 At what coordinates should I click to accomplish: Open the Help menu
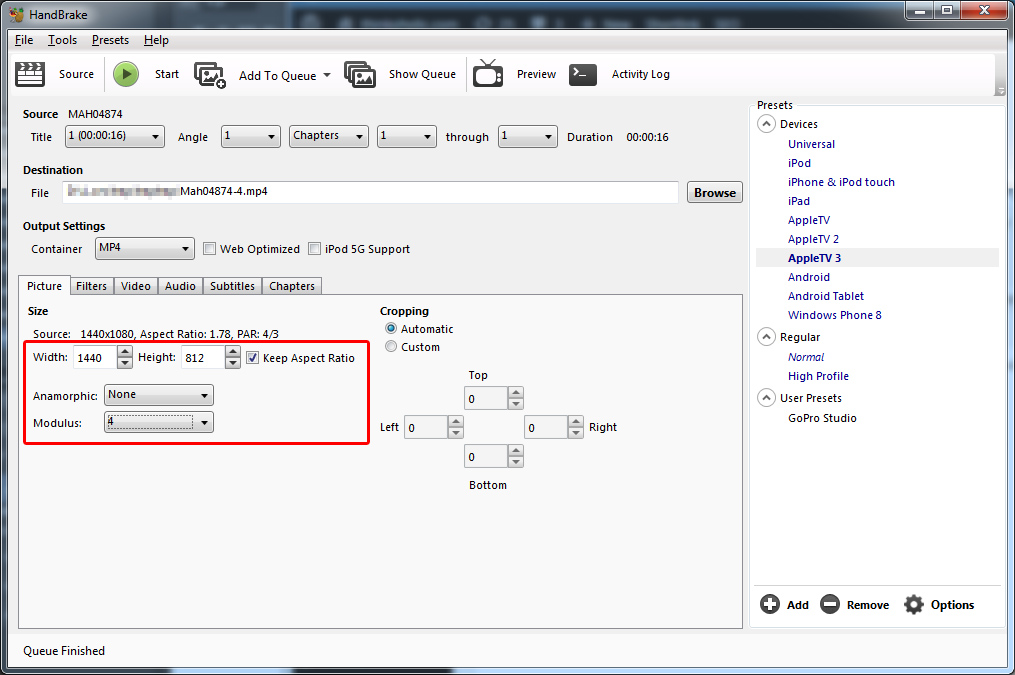[156, 40]
